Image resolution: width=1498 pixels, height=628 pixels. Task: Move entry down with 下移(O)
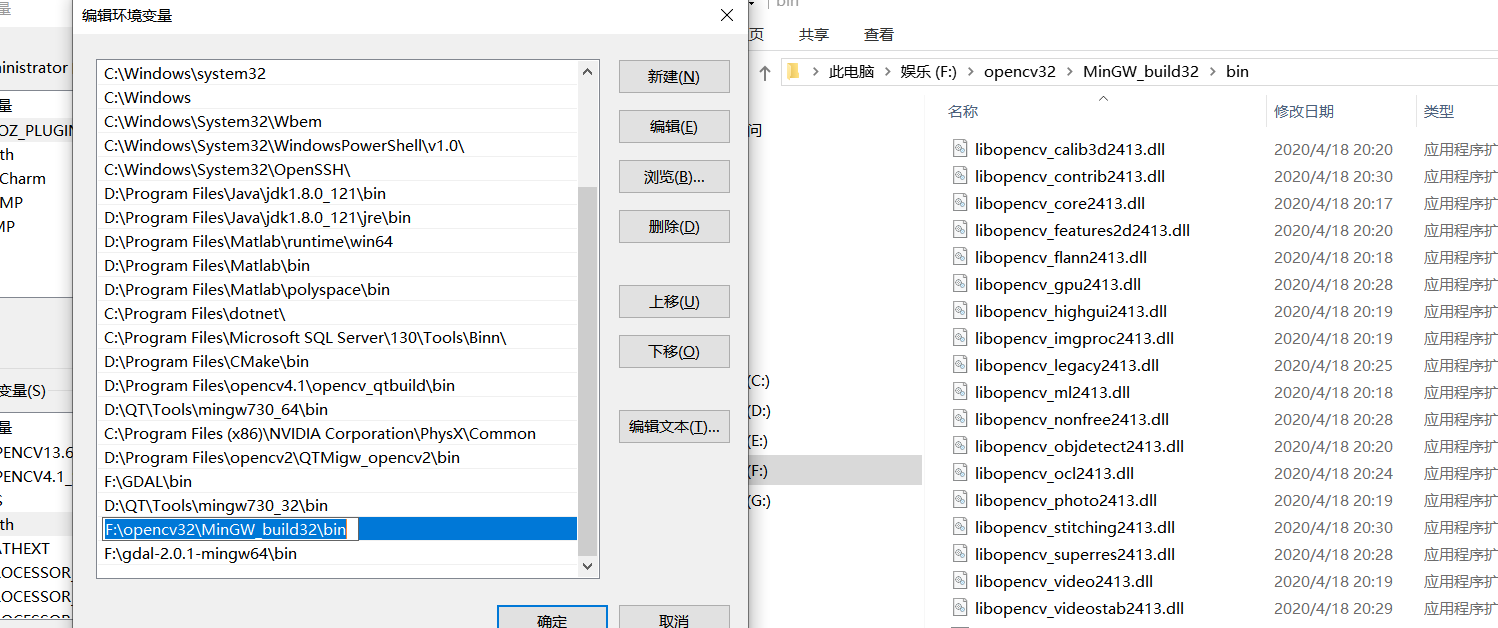(674, 352)
